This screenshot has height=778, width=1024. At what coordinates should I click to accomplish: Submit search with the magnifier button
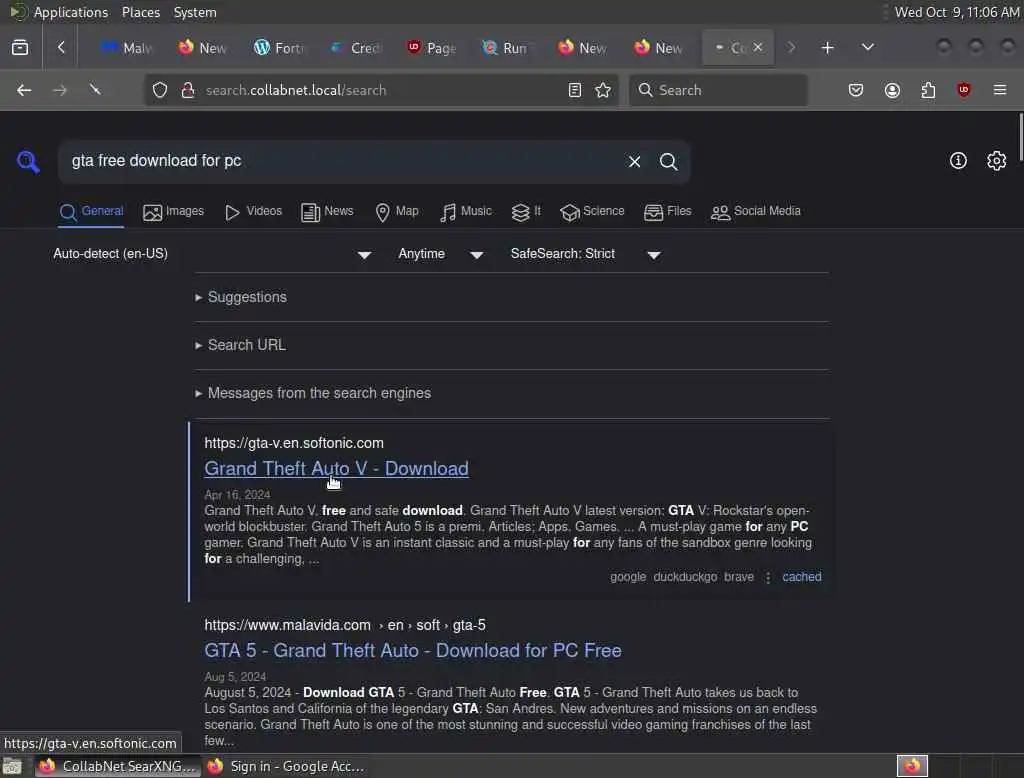tap(668, 161)
